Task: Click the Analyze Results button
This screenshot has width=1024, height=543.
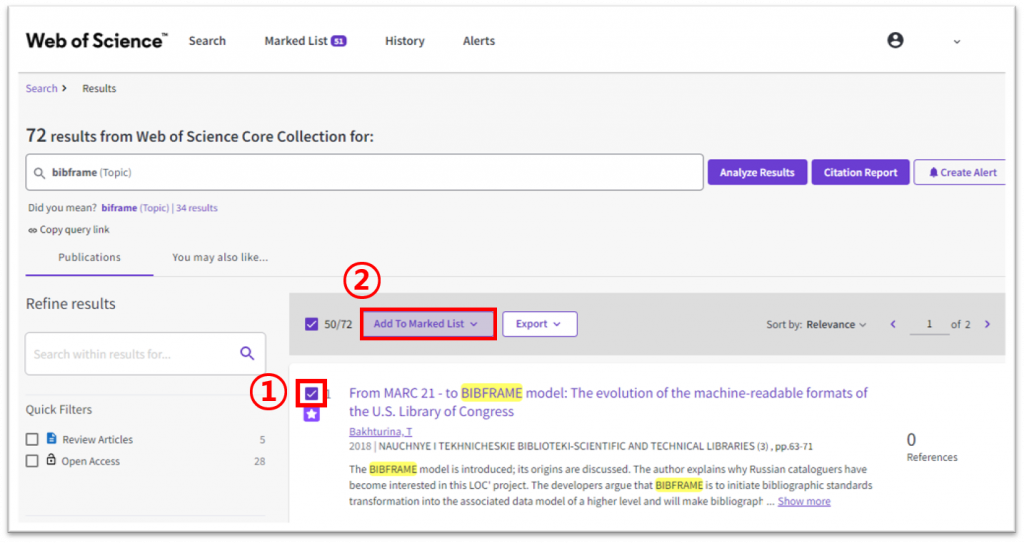Action: [x=757, y=172]
